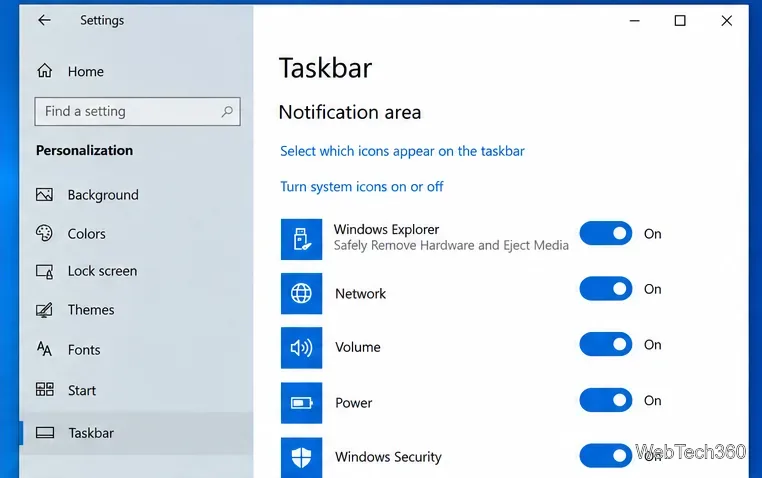This screenshot has height=478, width=762.
Task: Click the 'Find a setting' search box
Action: click(138, 111)
